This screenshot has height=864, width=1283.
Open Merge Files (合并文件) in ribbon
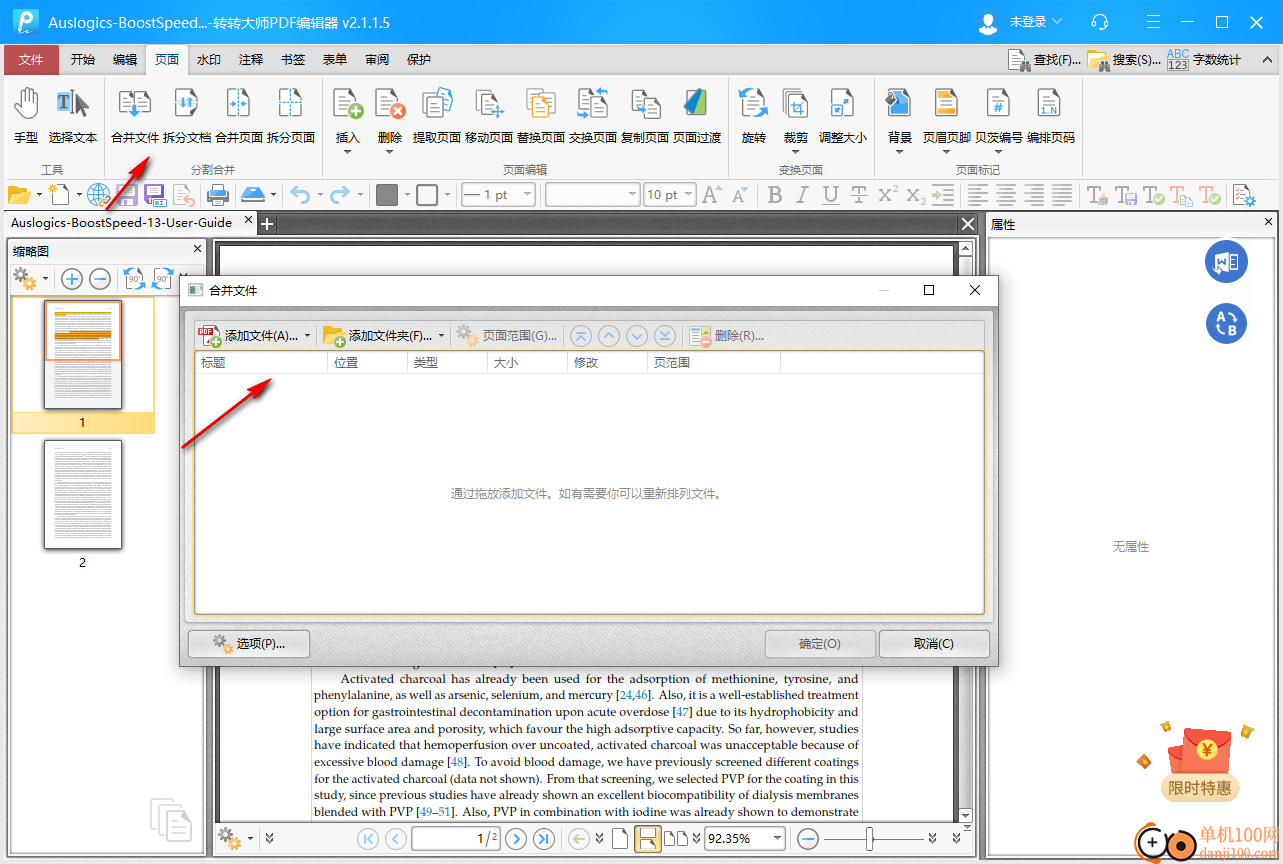pos(135,115)
